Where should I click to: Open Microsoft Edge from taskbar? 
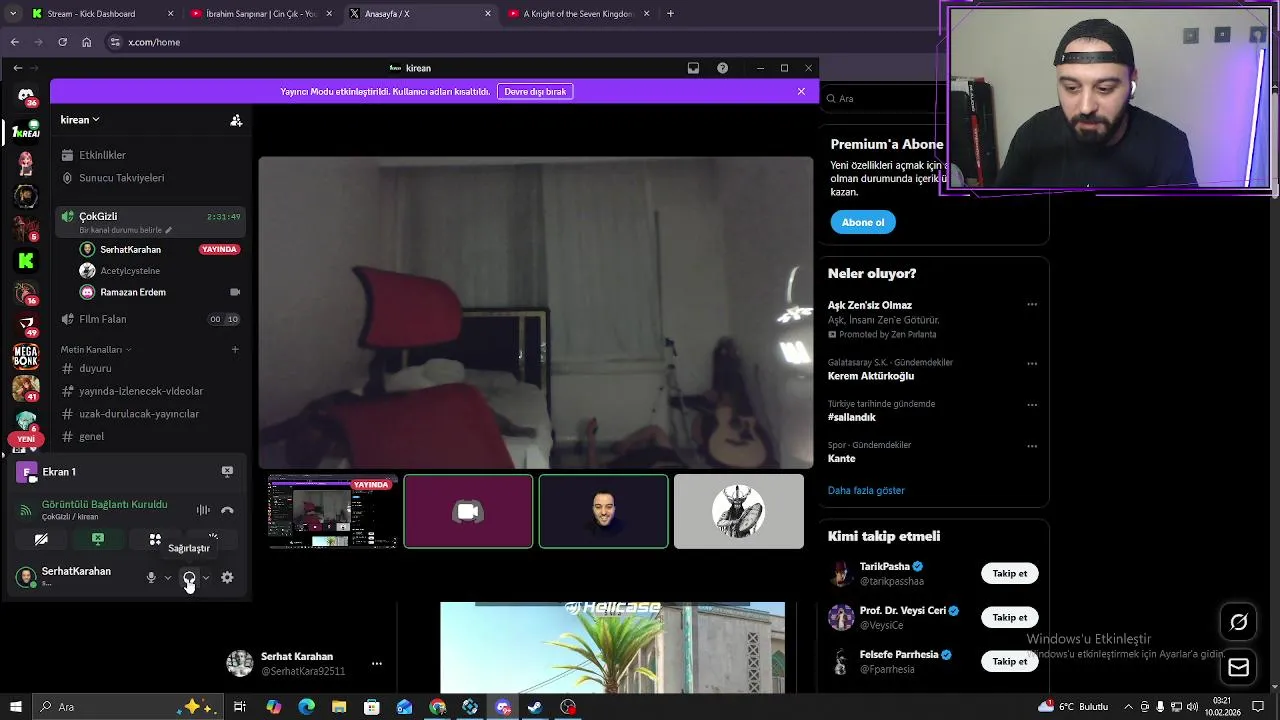307,707
